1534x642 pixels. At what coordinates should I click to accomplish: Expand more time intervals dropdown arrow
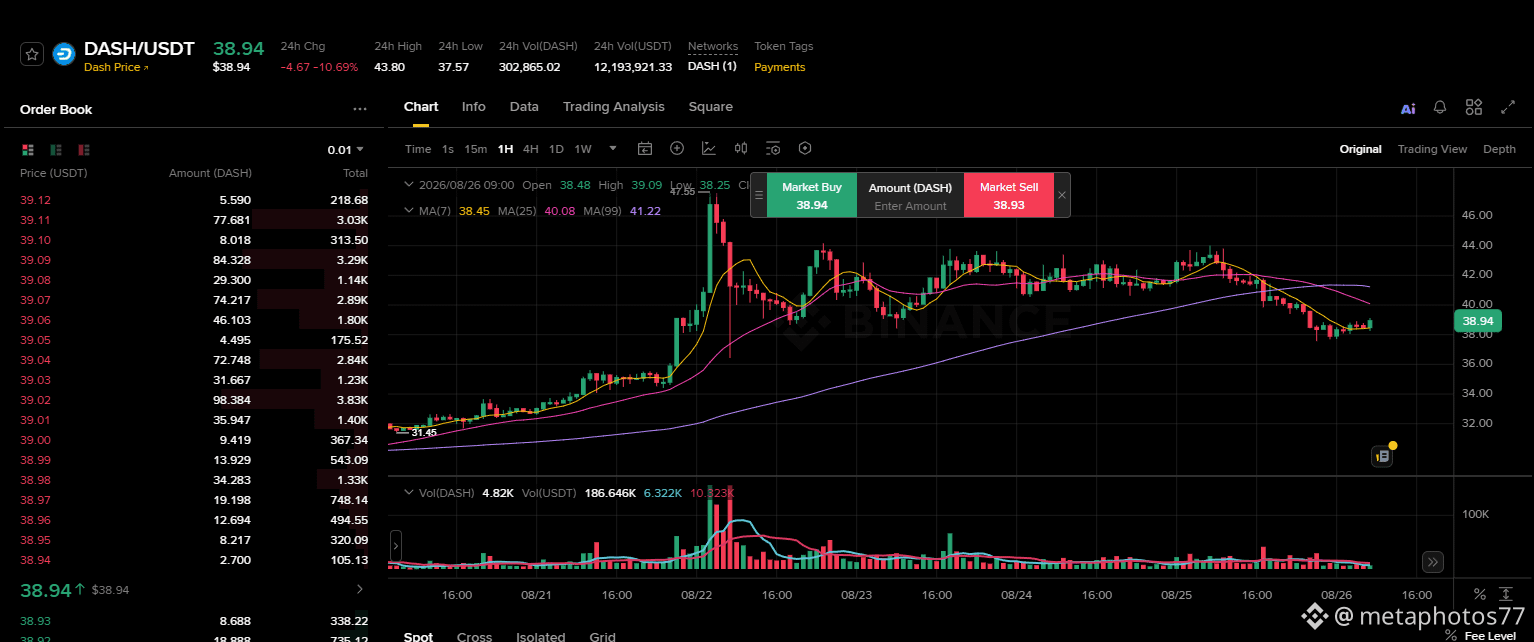pos(613,149)
